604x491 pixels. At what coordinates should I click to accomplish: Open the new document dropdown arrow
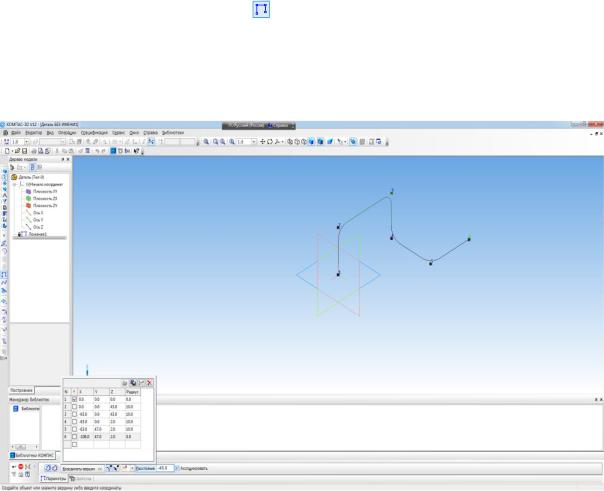pos(12,151)
